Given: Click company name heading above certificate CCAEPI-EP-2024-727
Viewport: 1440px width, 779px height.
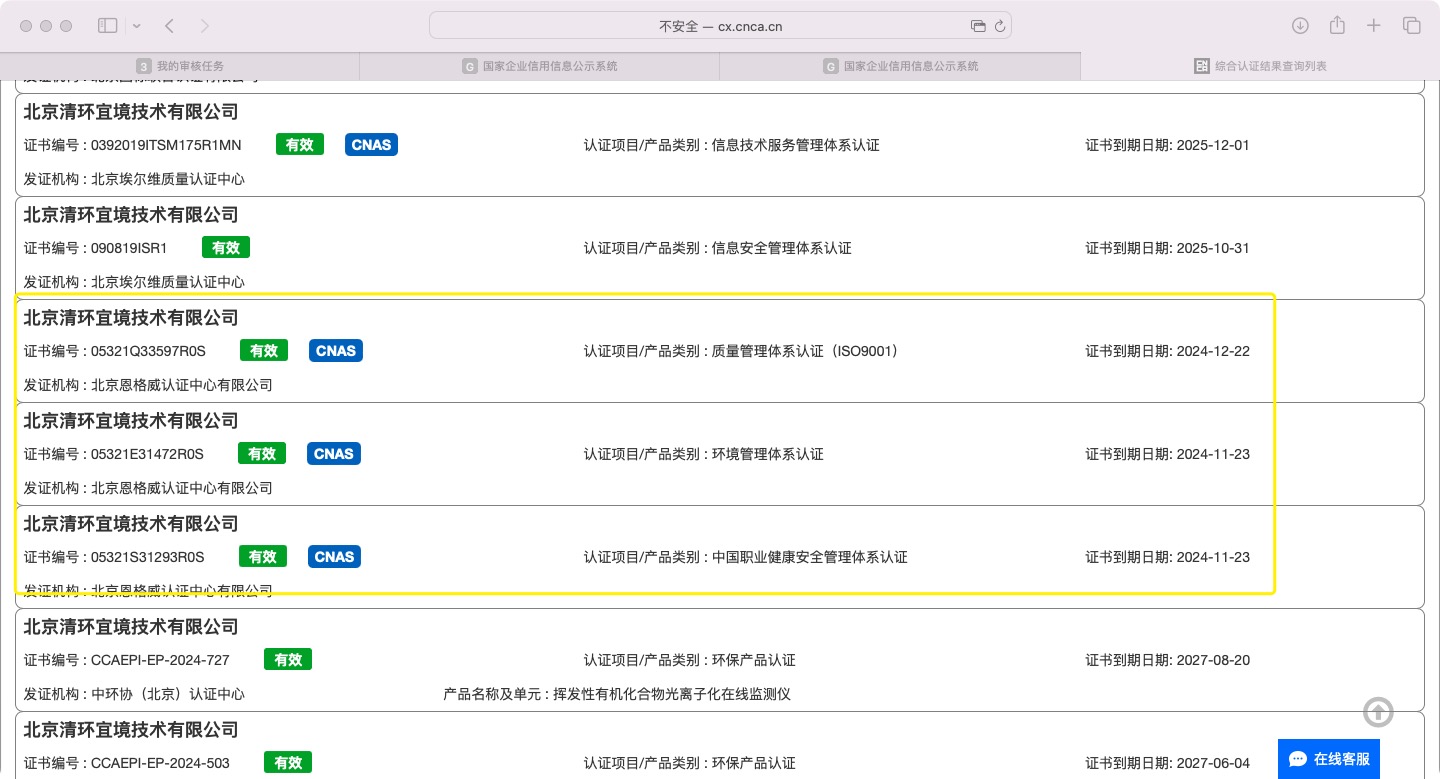Looking at the screenshot, I should [131, 627].
